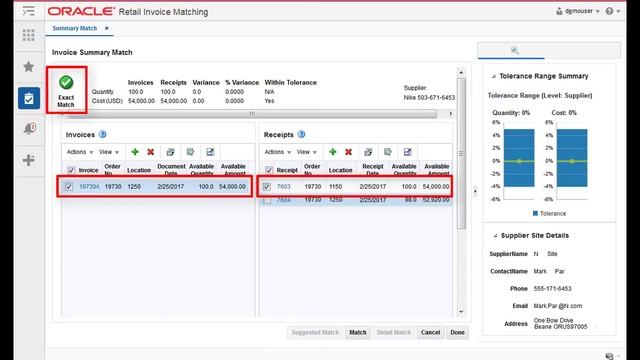Image resolution: width=640 pixels, height=360 pixels.
Task: Open the help menu dropdown arrow
Action: [x=618, y=11]
